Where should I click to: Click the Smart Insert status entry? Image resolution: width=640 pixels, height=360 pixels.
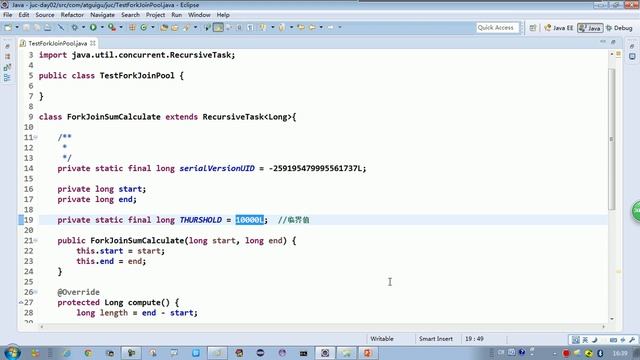coord(436,339)
